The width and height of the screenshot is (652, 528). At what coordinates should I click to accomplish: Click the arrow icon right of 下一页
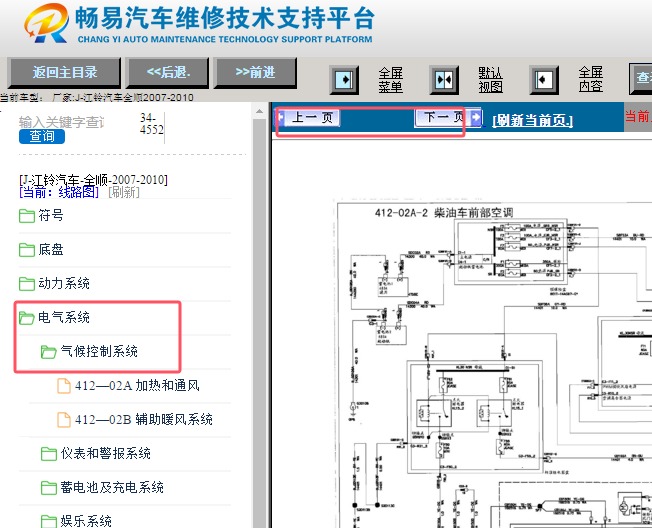(x=476, y=118)
